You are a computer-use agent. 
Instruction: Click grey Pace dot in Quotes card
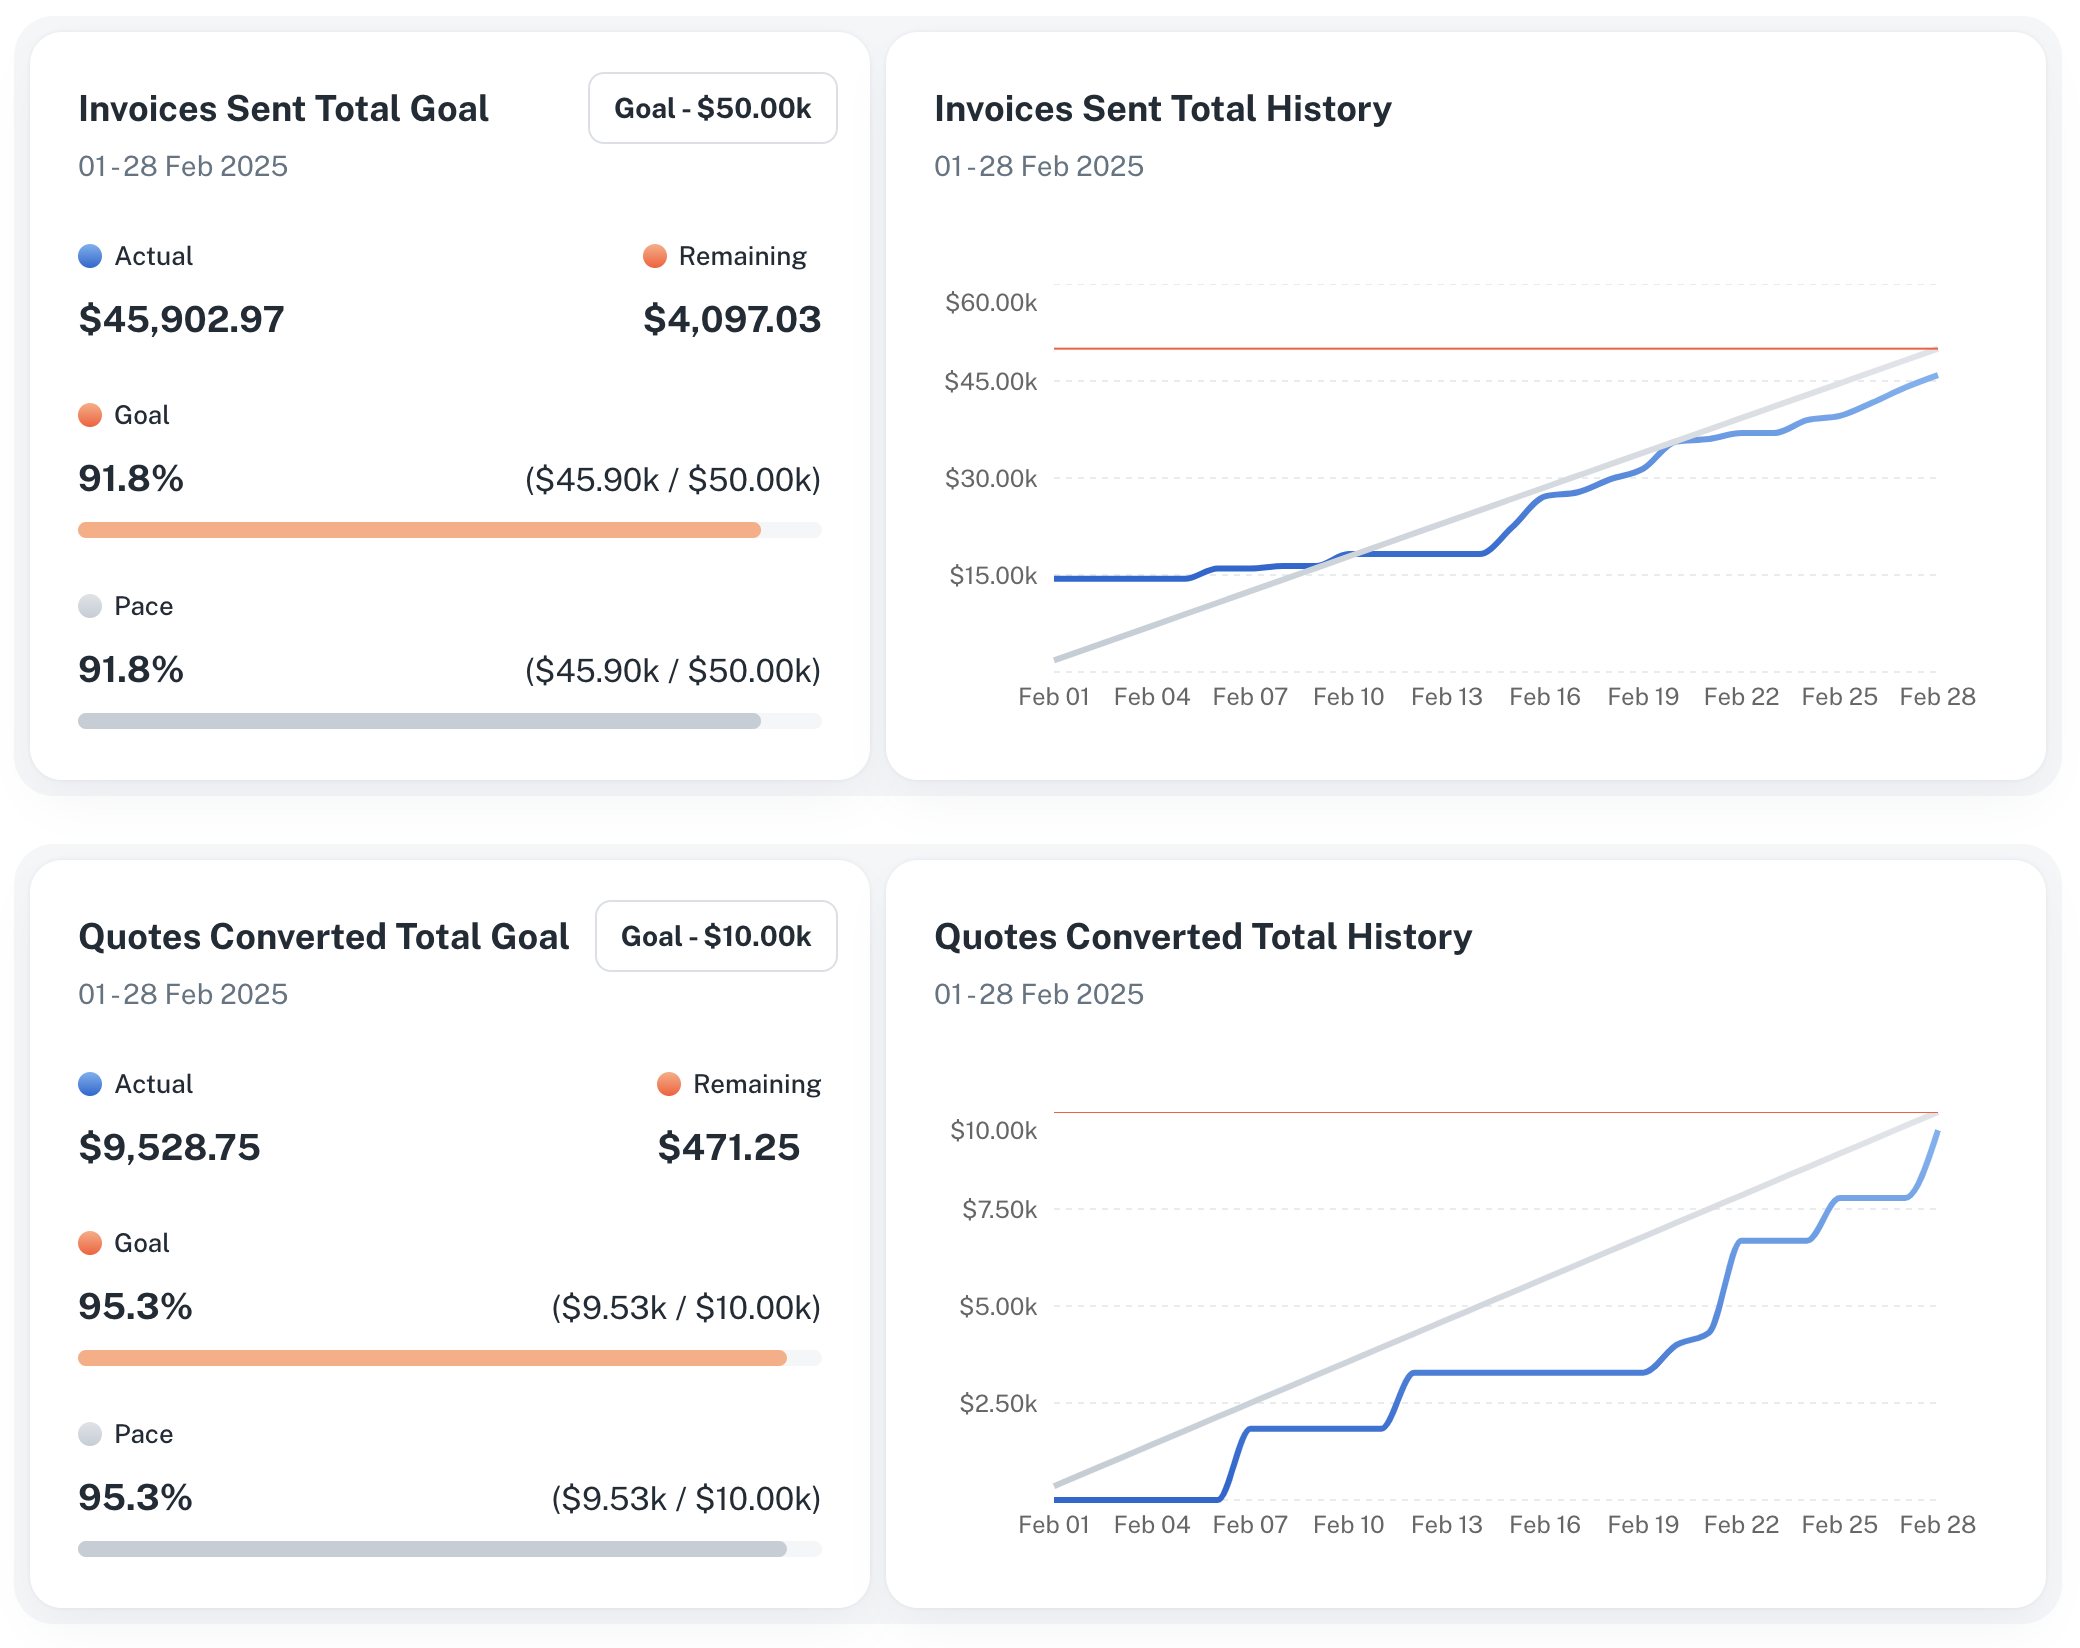click(90, 1434)
